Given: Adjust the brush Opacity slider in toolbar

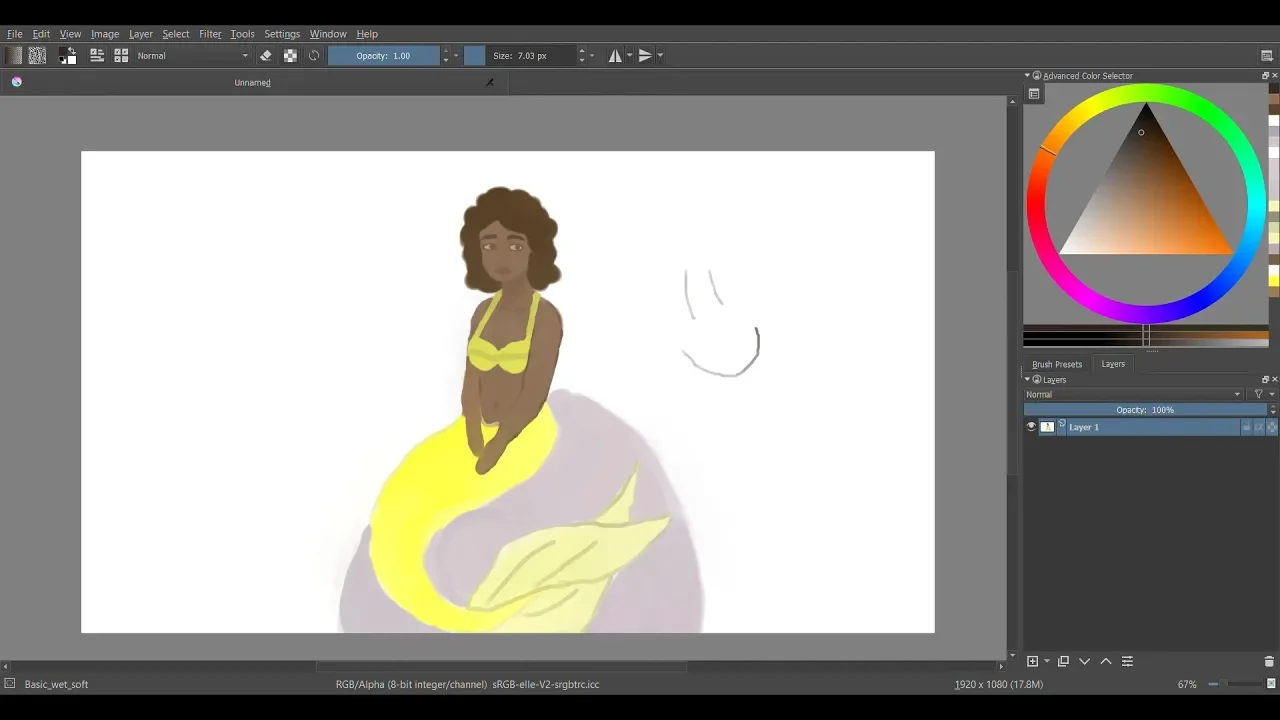Looking at the screenshot, I should pos(384,56).
